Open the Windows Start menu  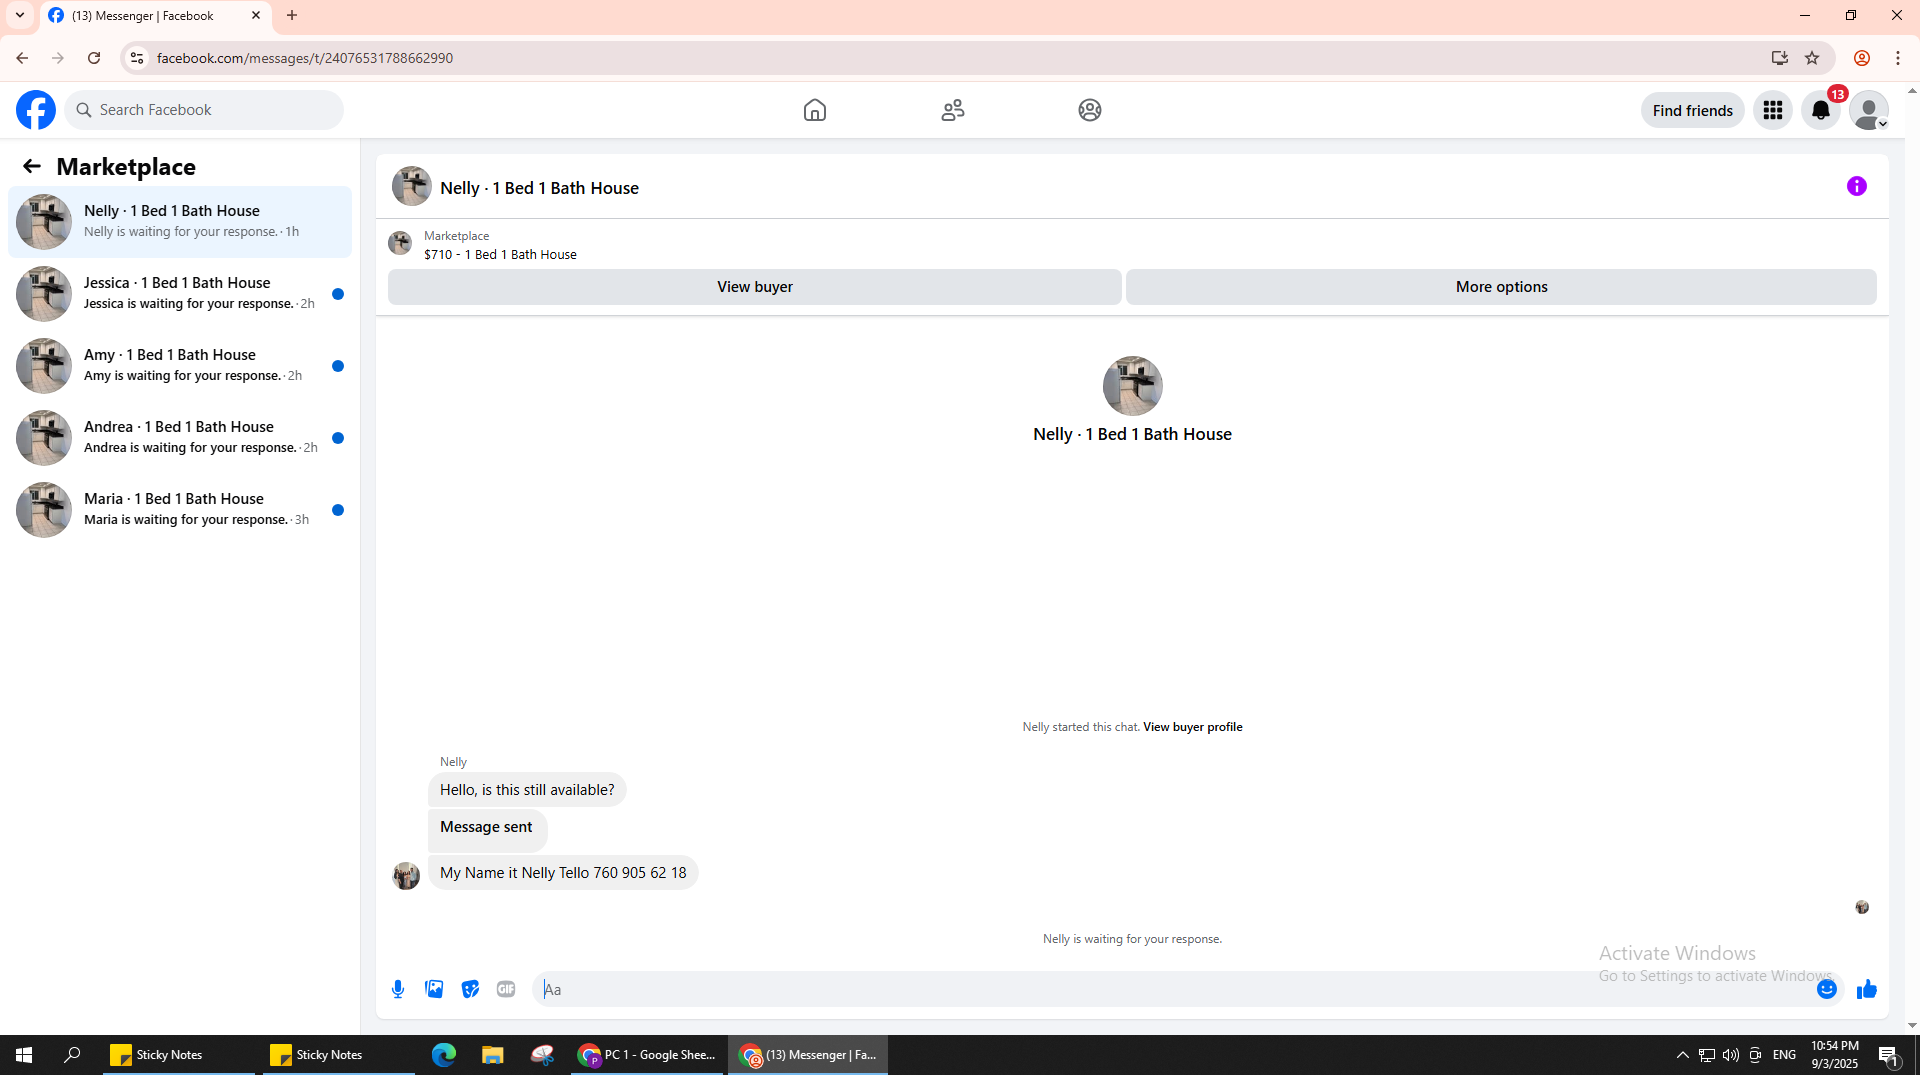pyautogui.click(x=24, y=1055)
